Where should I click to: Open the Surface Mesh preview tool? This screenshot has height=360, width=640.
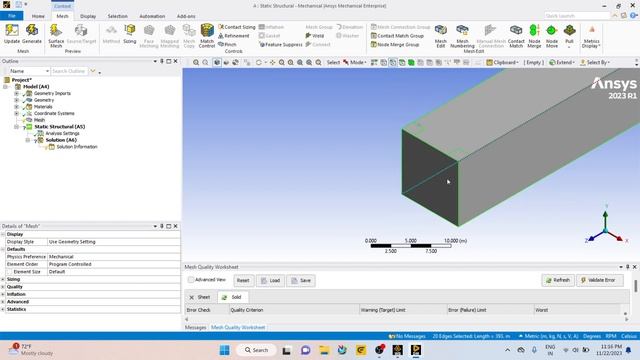56,36
